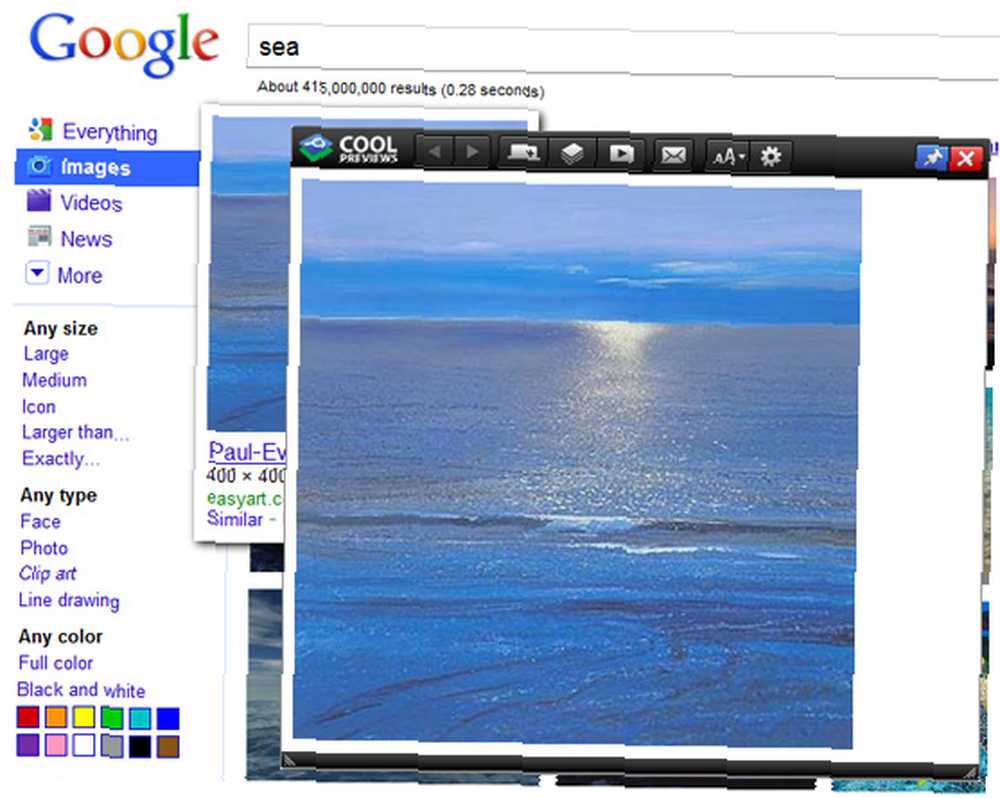Pick the teal color swatch
1000x798 pixels.
pyautogui.click(x=140, y=718)
